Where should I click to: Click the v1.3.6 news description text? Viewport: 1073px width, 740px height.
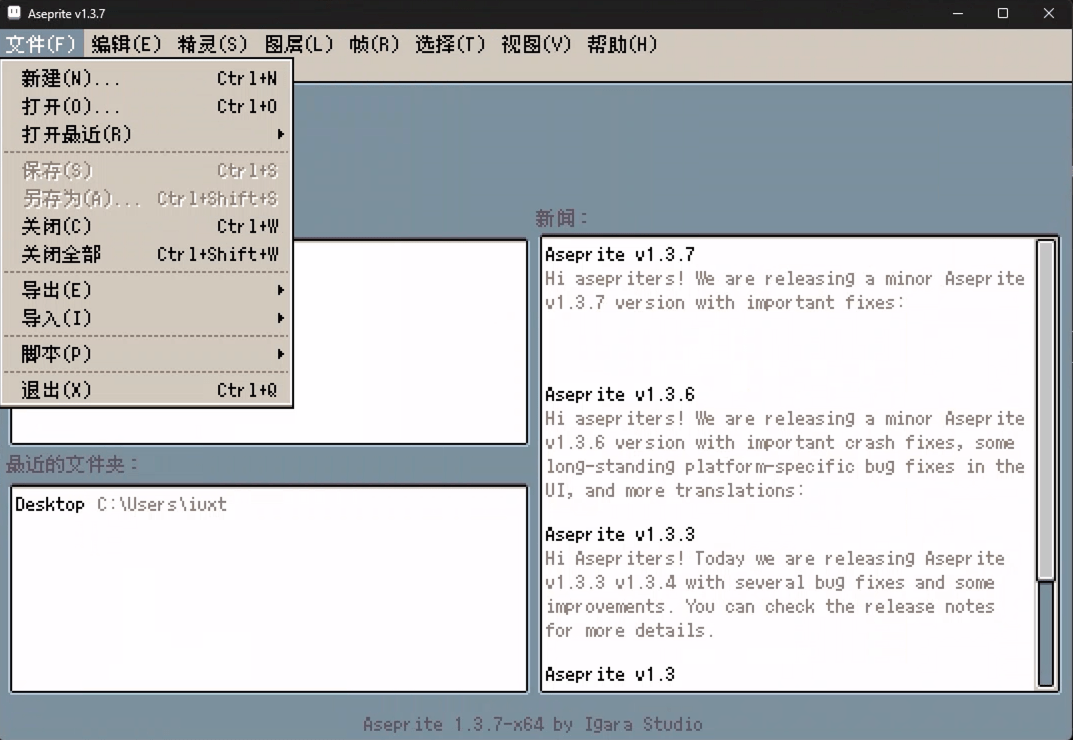coord(785,455)
